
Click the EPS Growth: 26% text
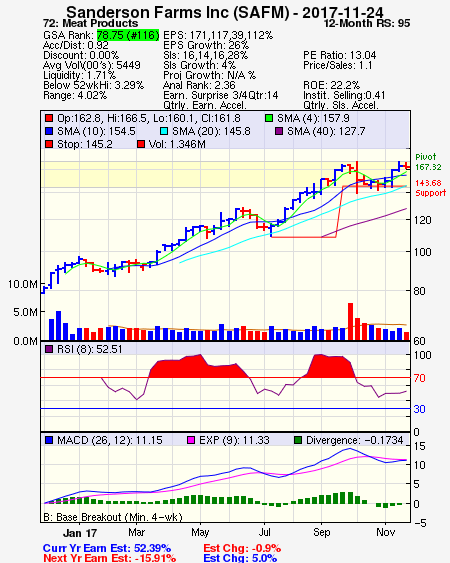pos(206,45)
